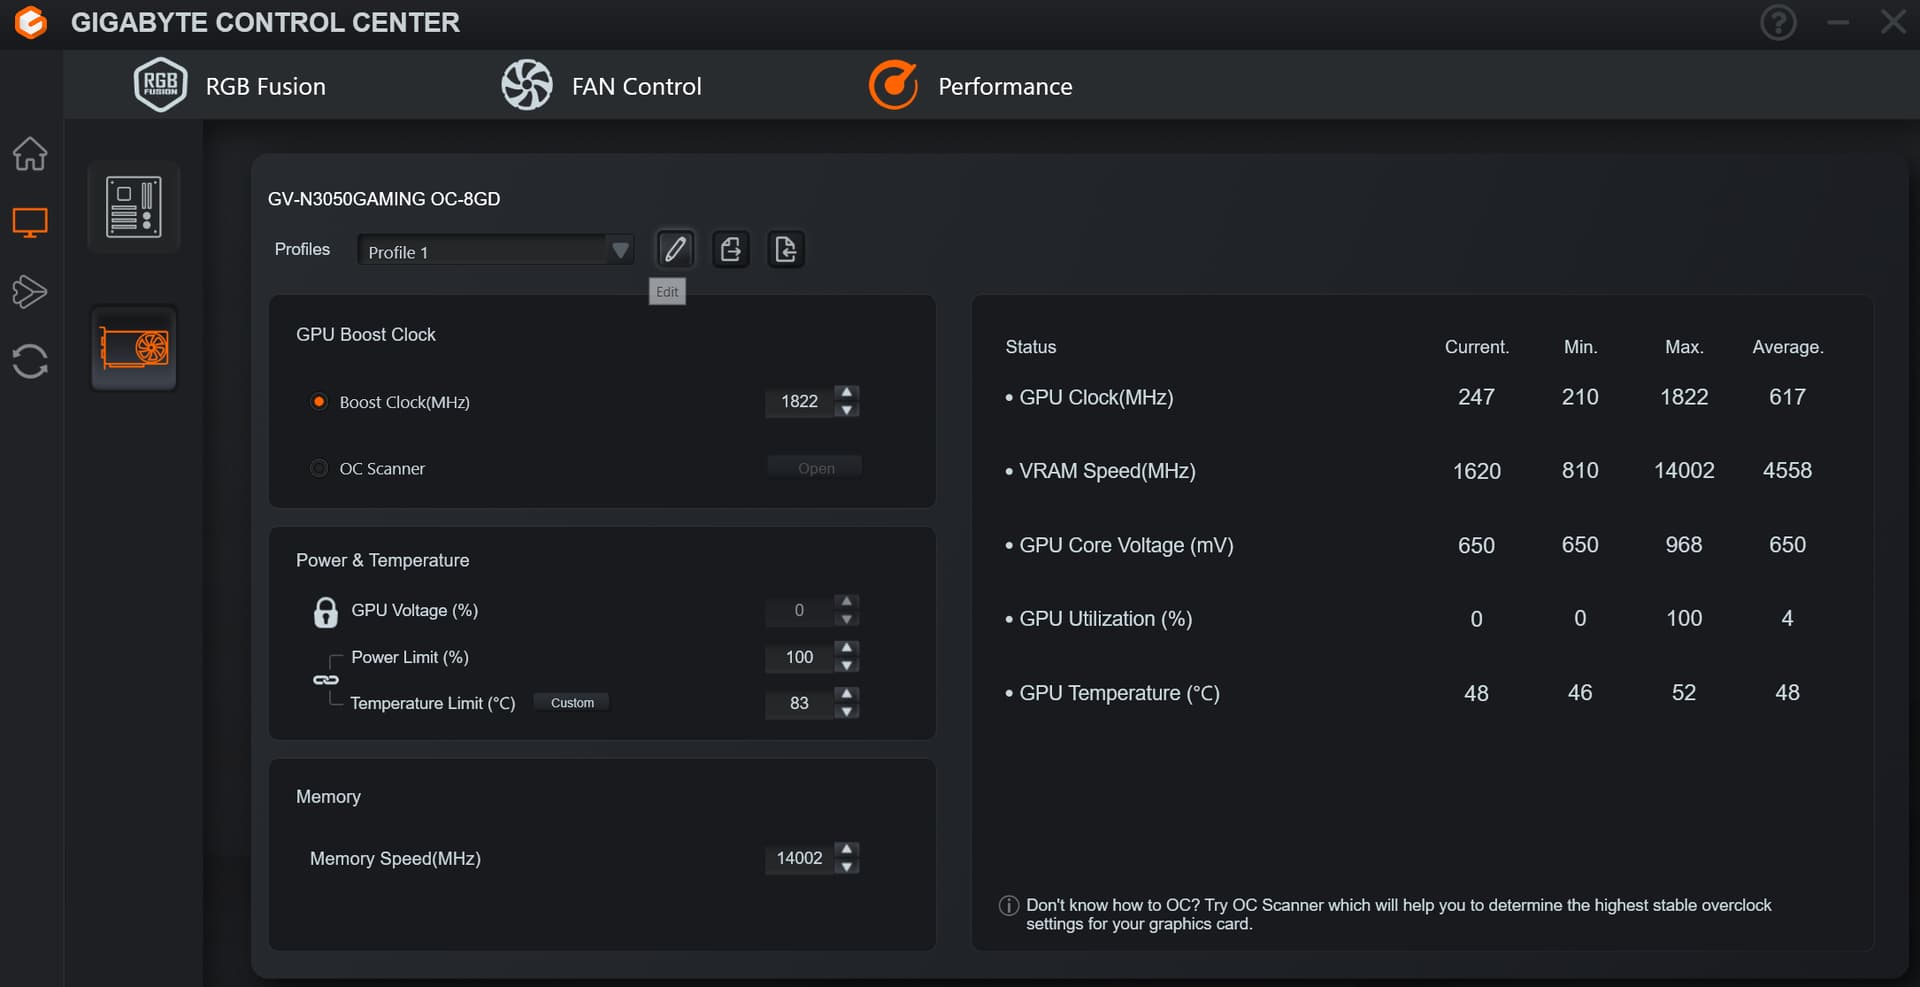The height and width of the screenshot is (987, 1920).
Task: Select the graphics card device icon
Action: coord(134,348)
